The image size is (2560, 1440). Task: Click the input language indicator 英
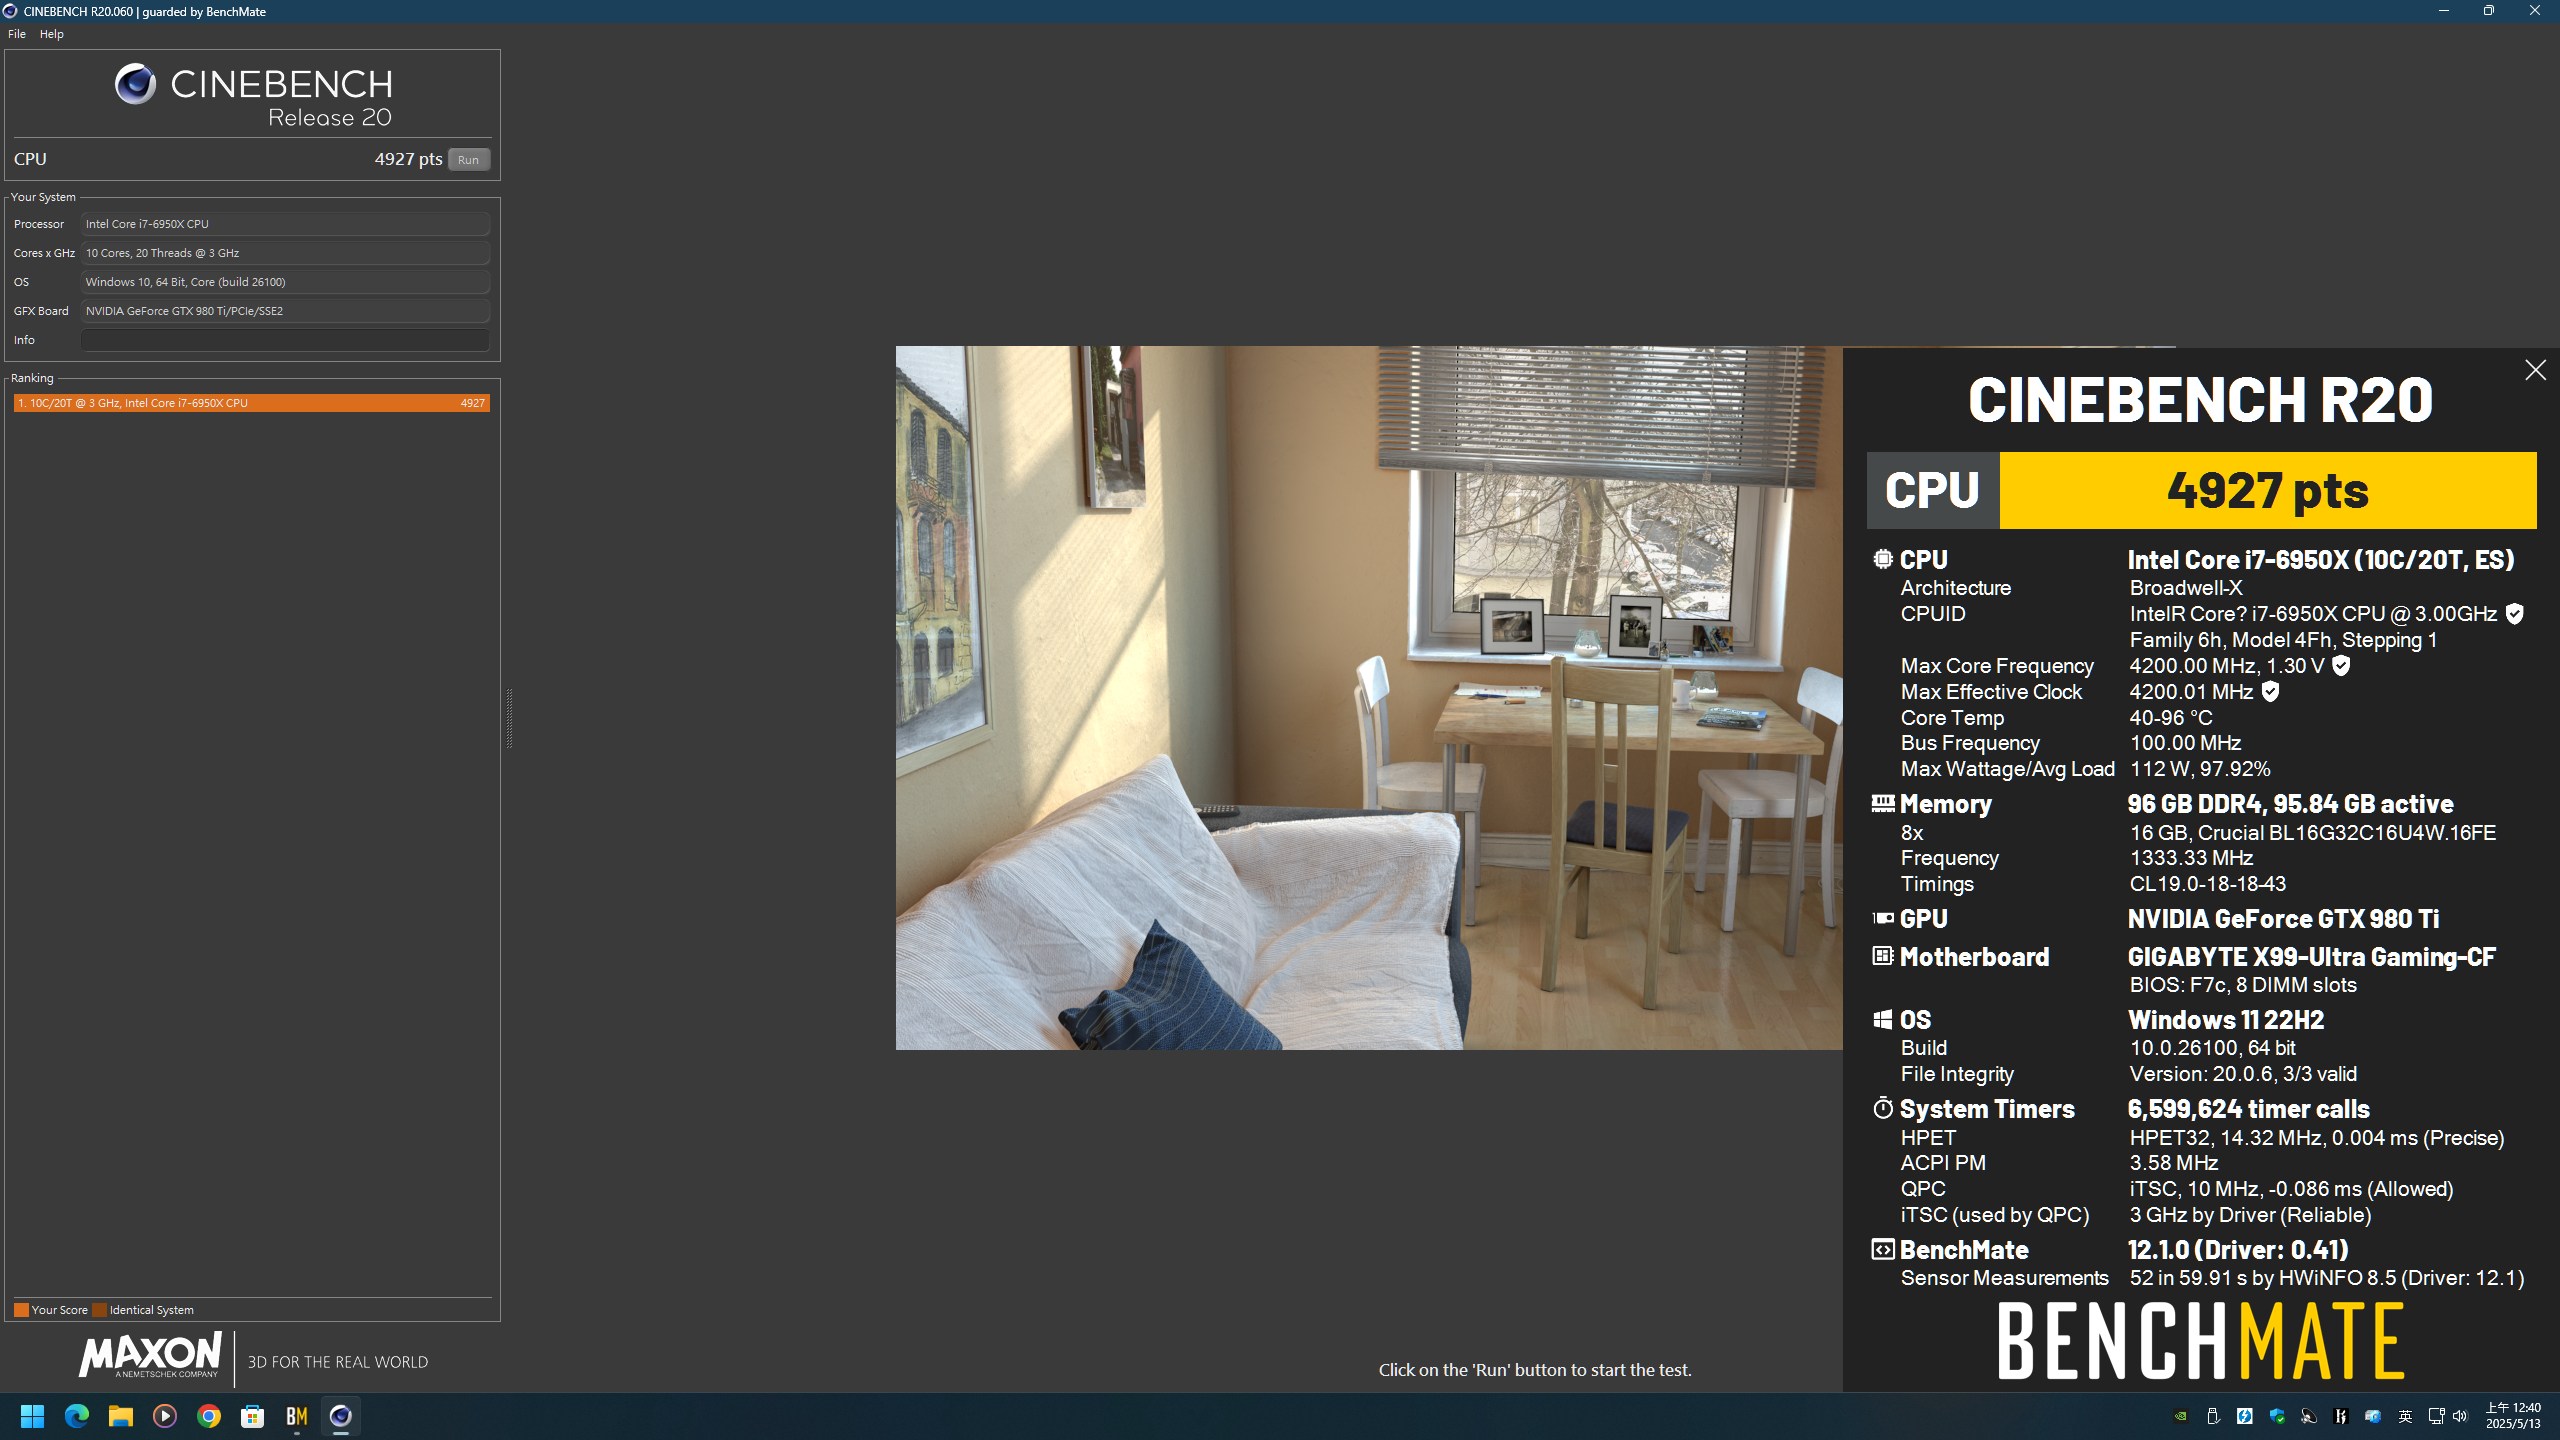pyautogui.click(x=2405, y=1416)
